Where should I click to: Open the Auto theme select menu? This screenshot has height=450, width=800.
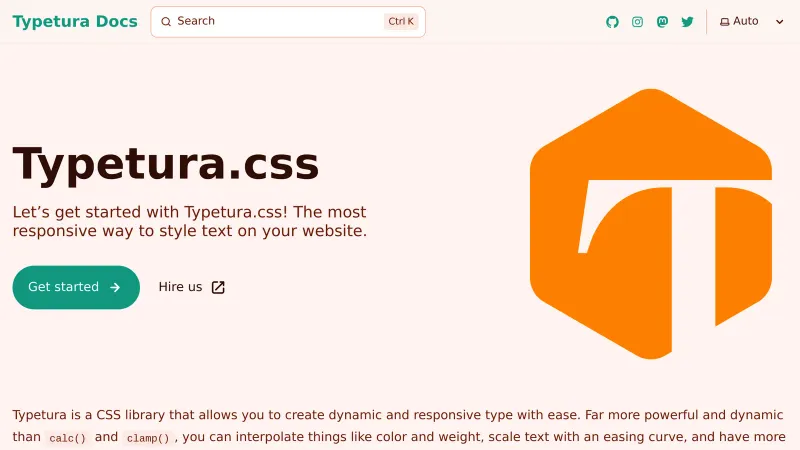click(x=750, y=21)
